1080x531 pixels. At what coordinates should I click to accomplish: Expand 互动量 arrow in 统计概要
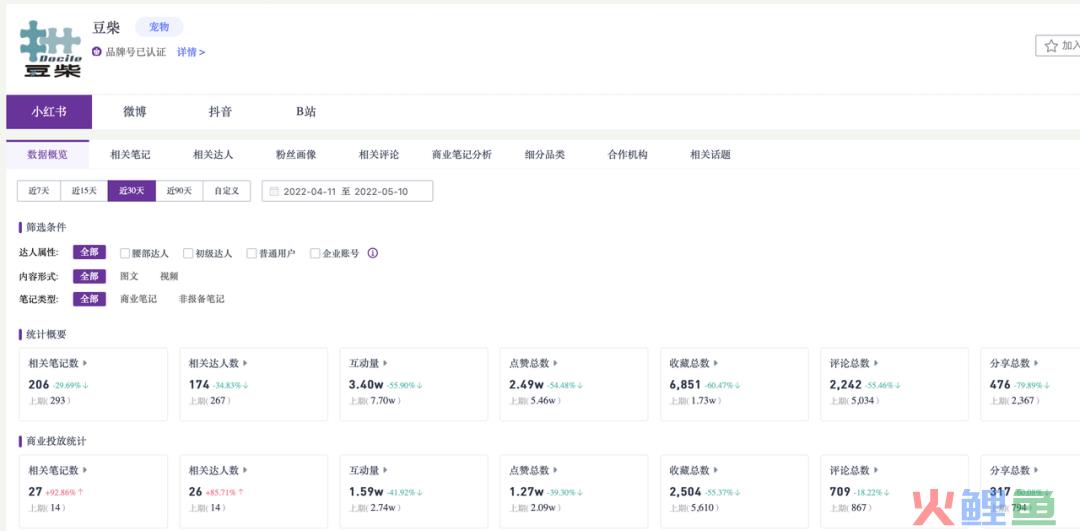point(386,363)
